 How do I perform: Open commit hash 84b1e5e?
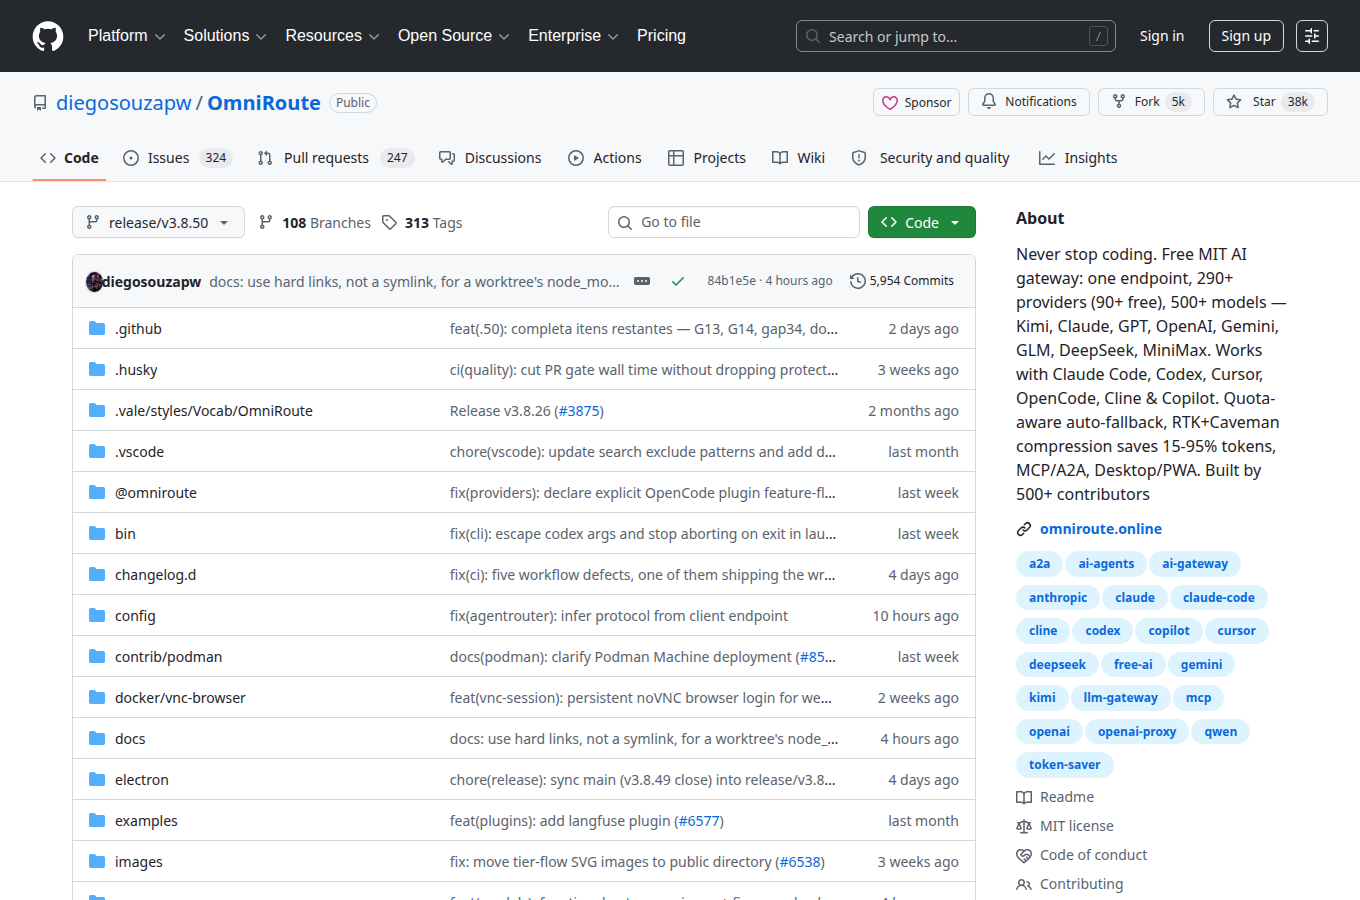pos(731,281)
